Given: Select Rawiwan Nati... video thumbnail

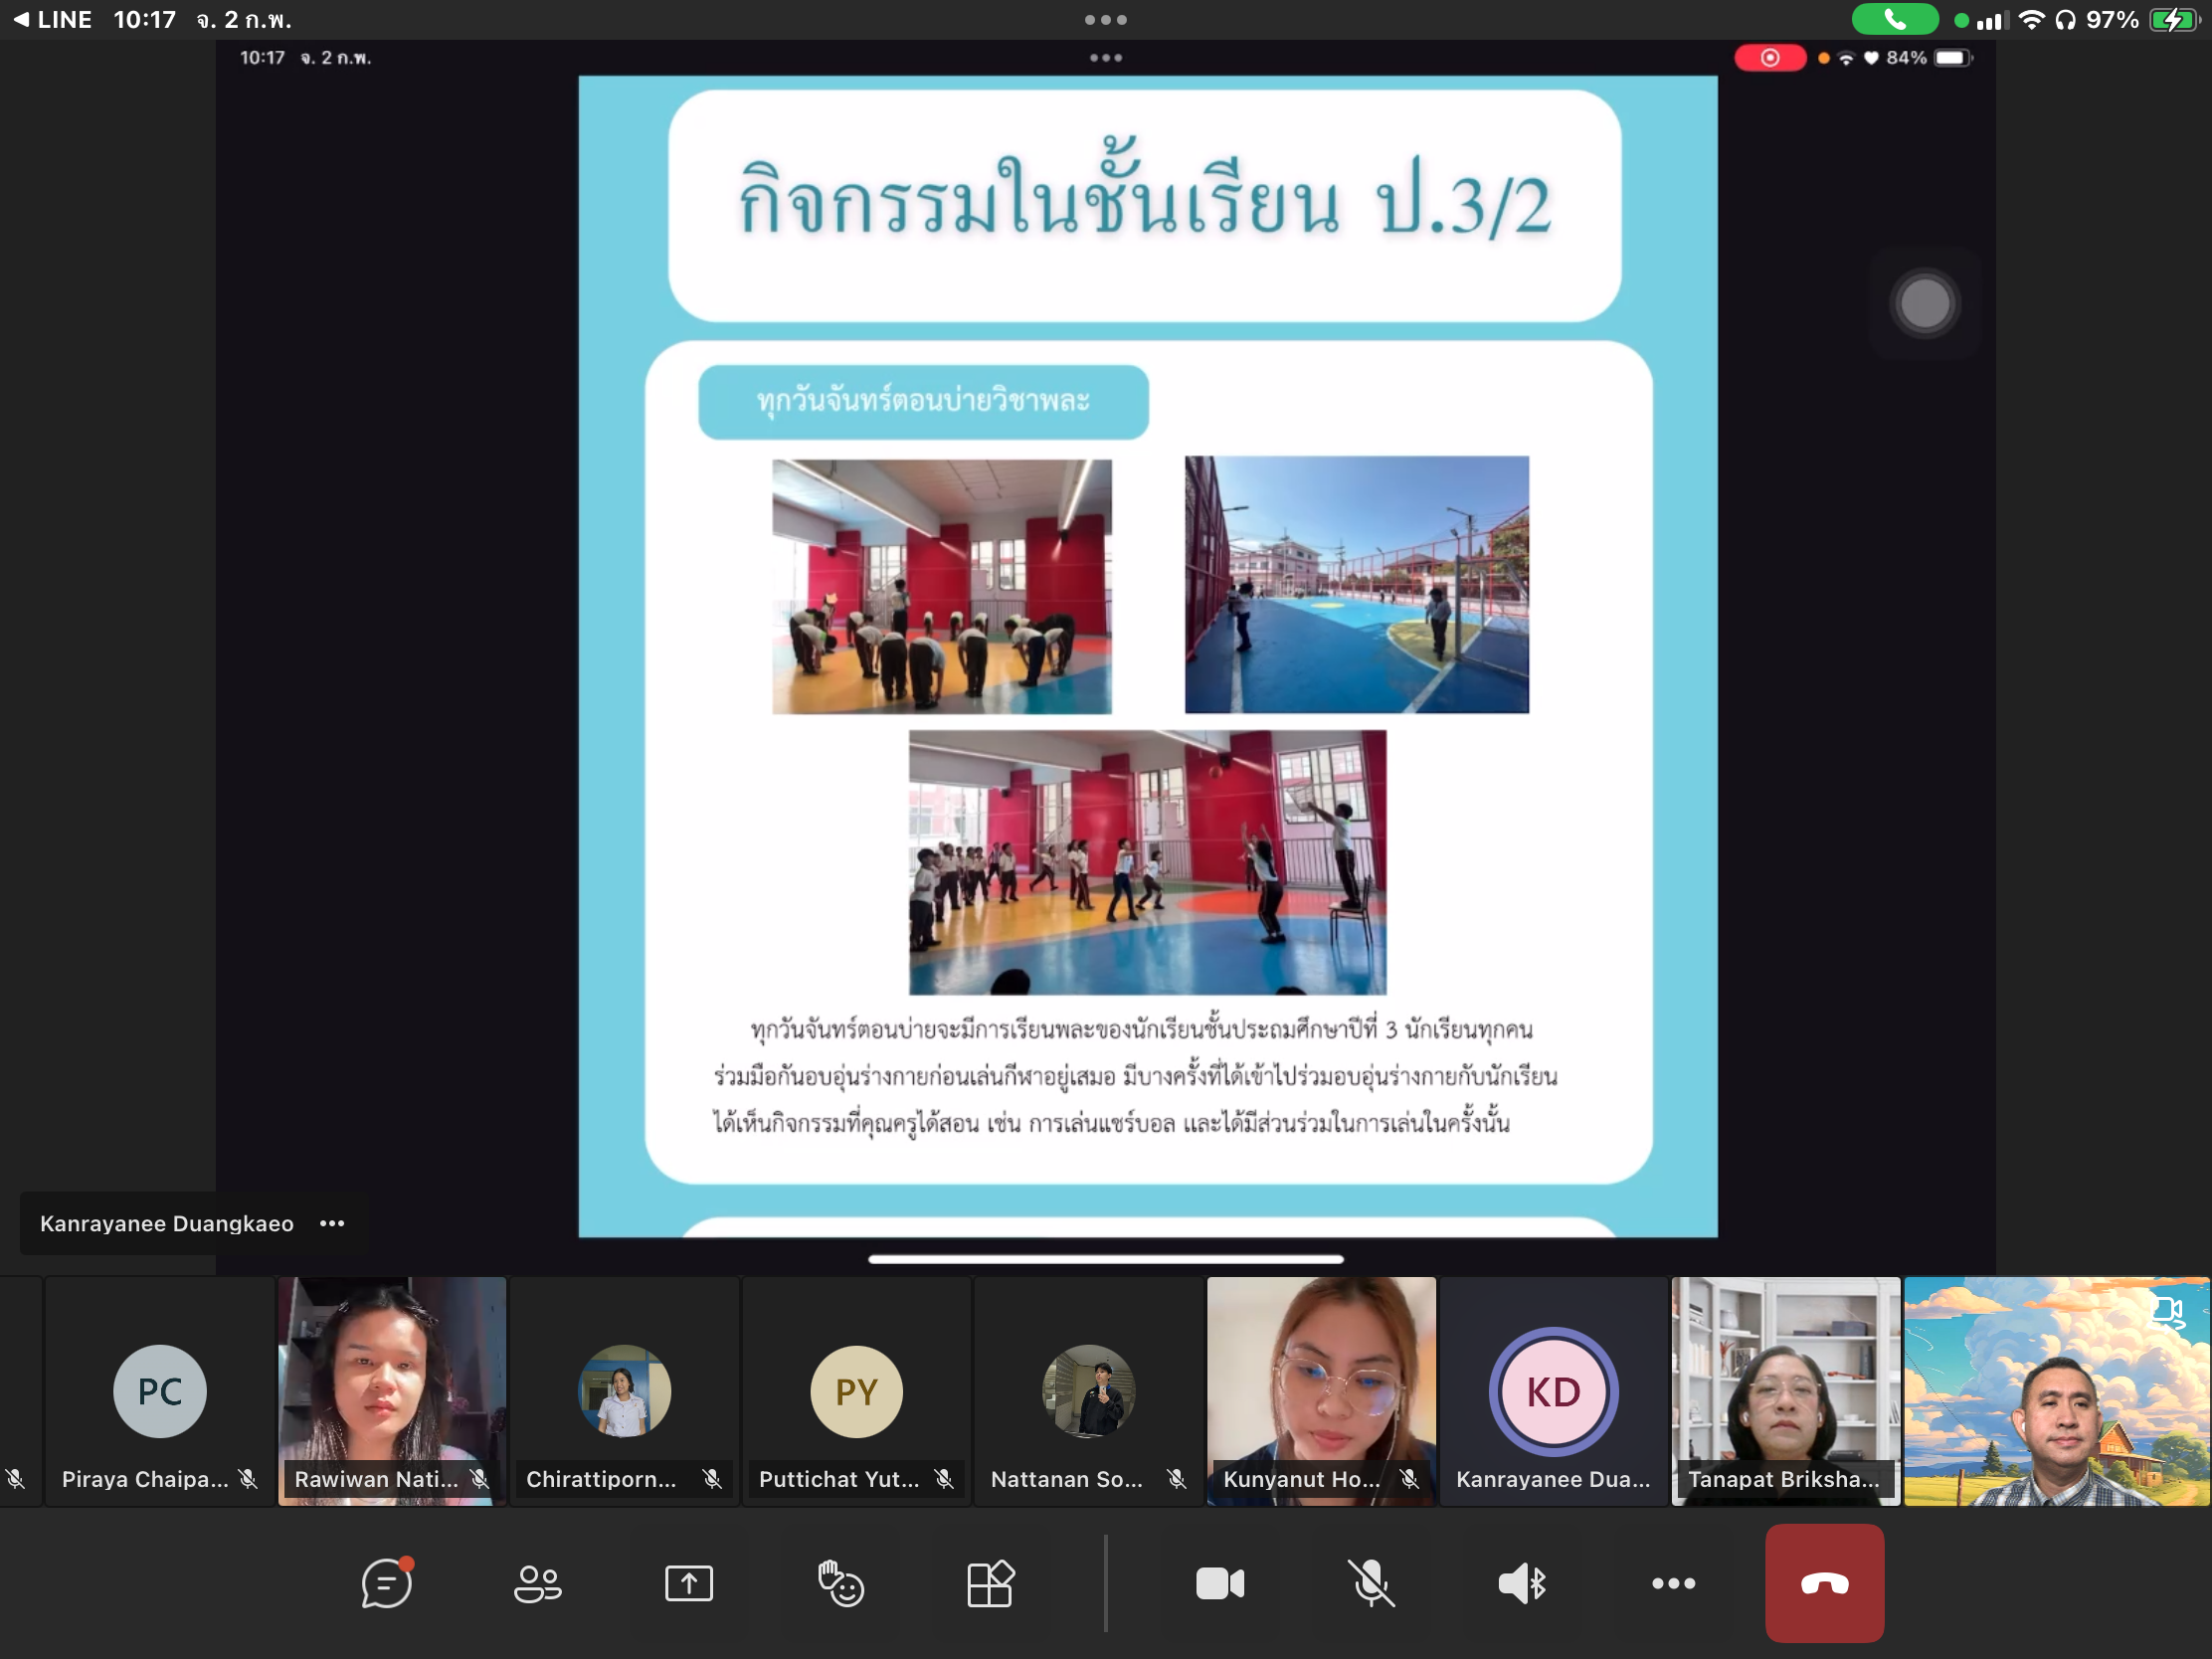Looking at the screenshot, I should pos(392,1391).
